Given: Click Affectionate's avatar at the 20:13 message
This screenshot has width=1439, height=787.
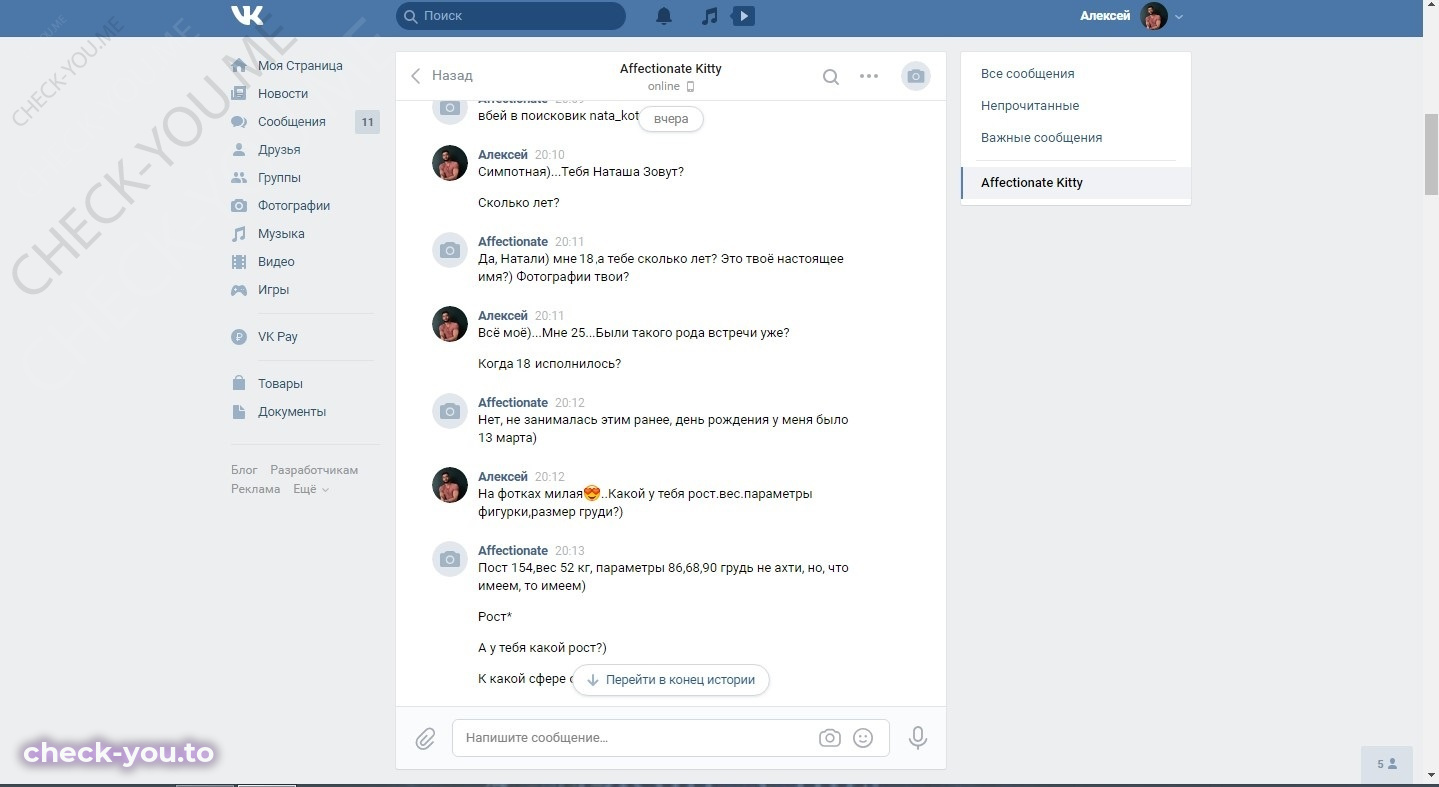Looking at the screenshot, I should (450, 559).
